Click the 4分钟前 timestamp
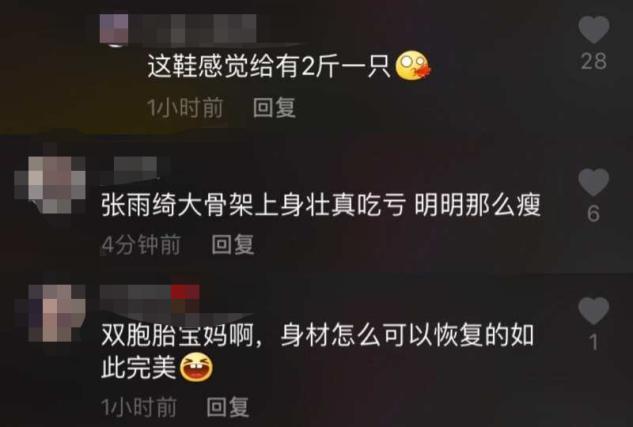Image resolution: width=633 pixels, height=427 pixels. (141, 245)
